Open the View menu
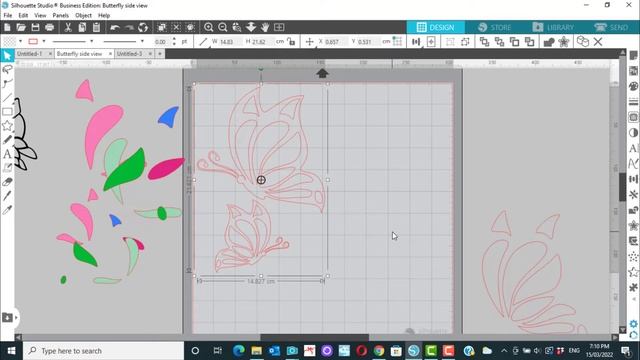 [40, 16]
